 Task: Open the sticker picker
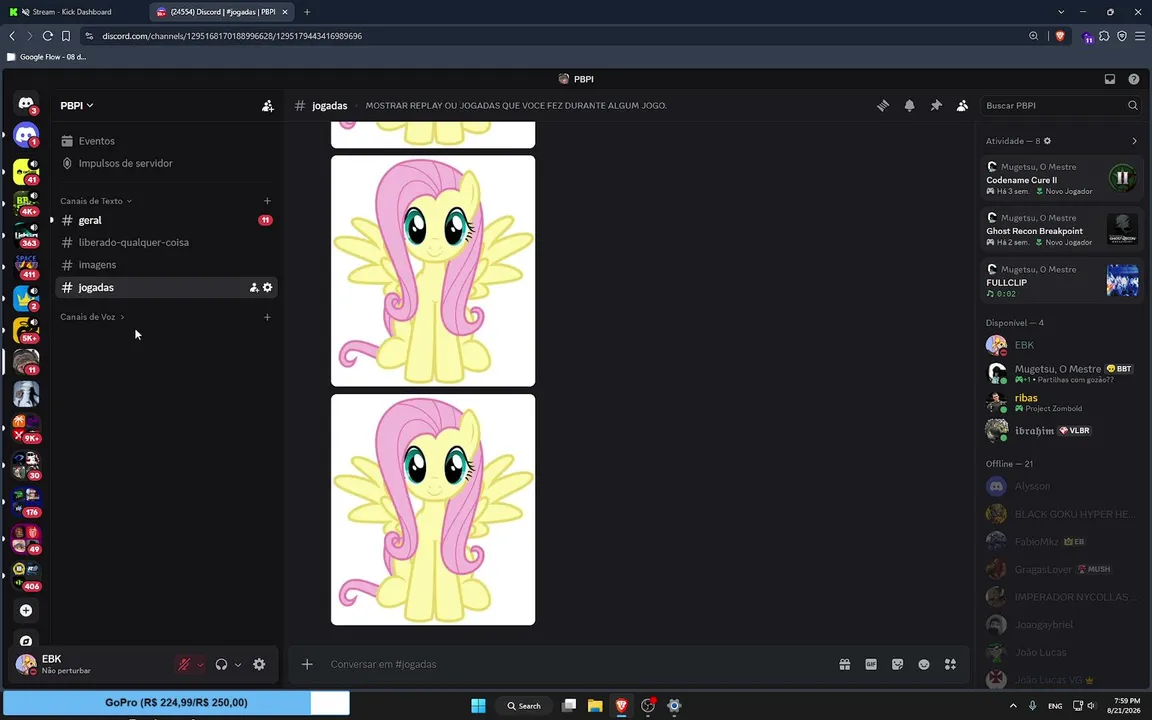pyautogui.click(x=897, y=664)
